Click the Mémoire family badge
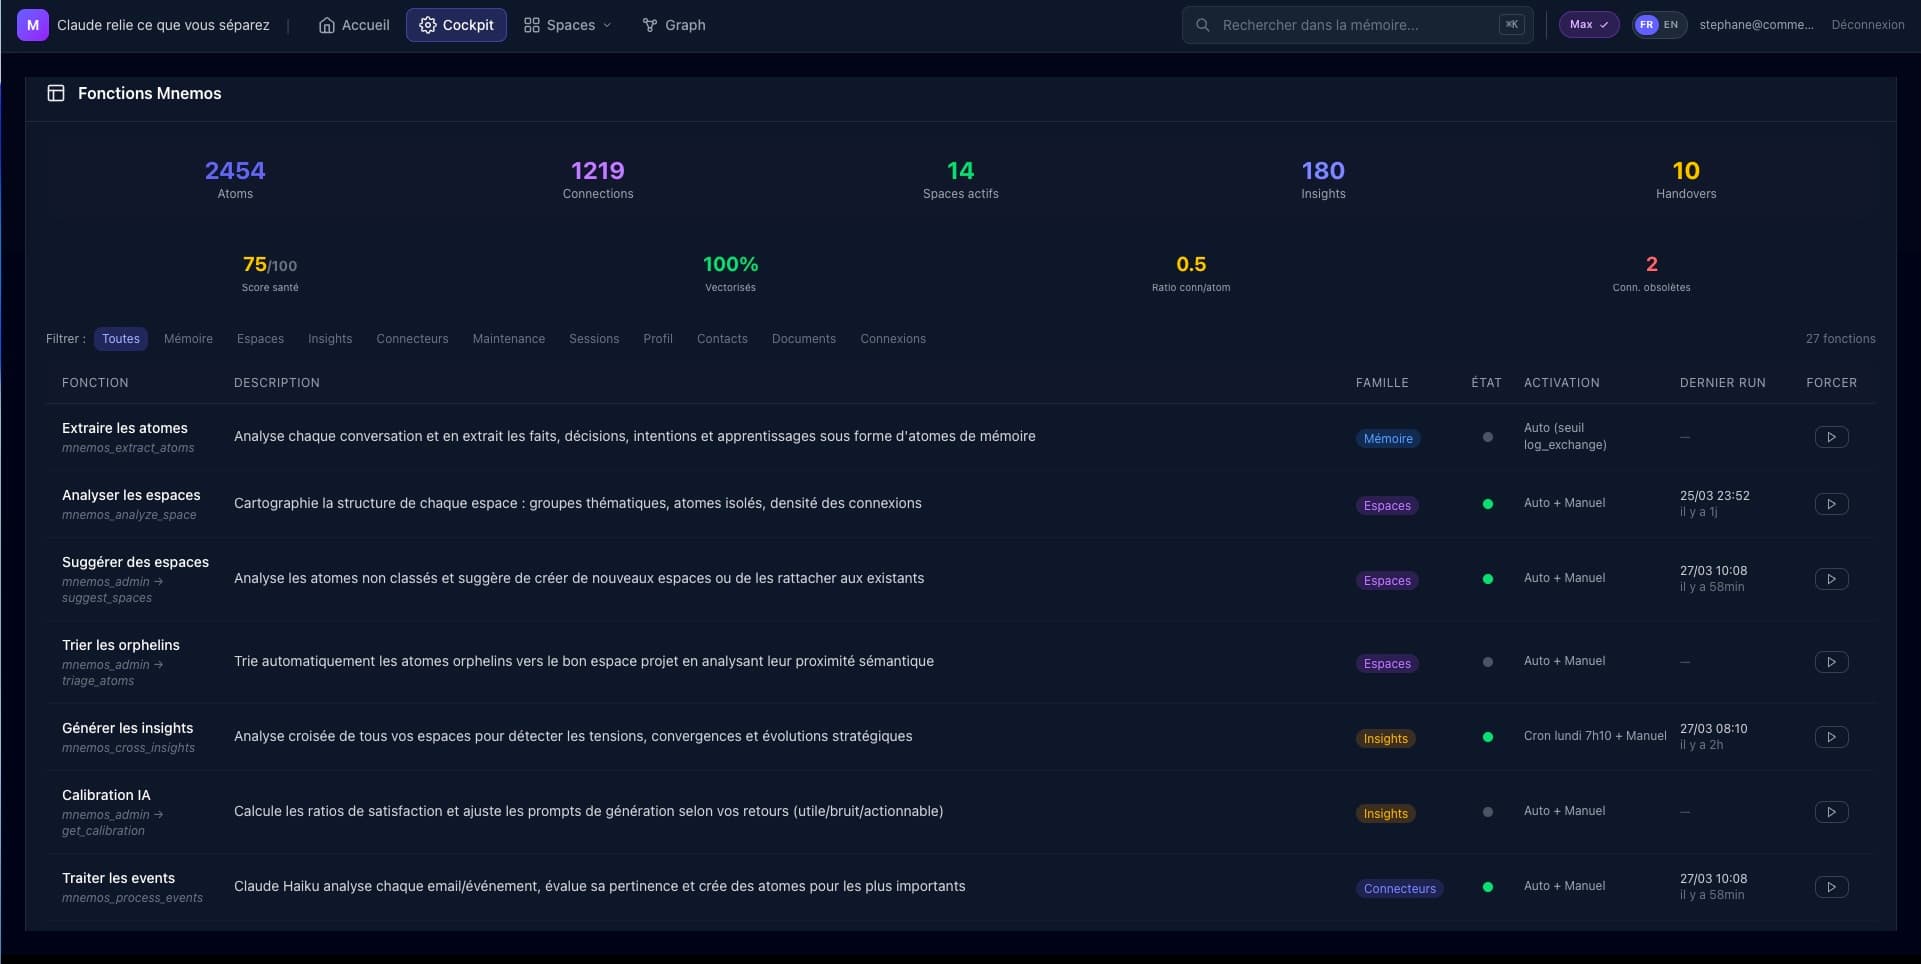The image size is (1921, 964). pyautogui.click(x=1388, y=439)
